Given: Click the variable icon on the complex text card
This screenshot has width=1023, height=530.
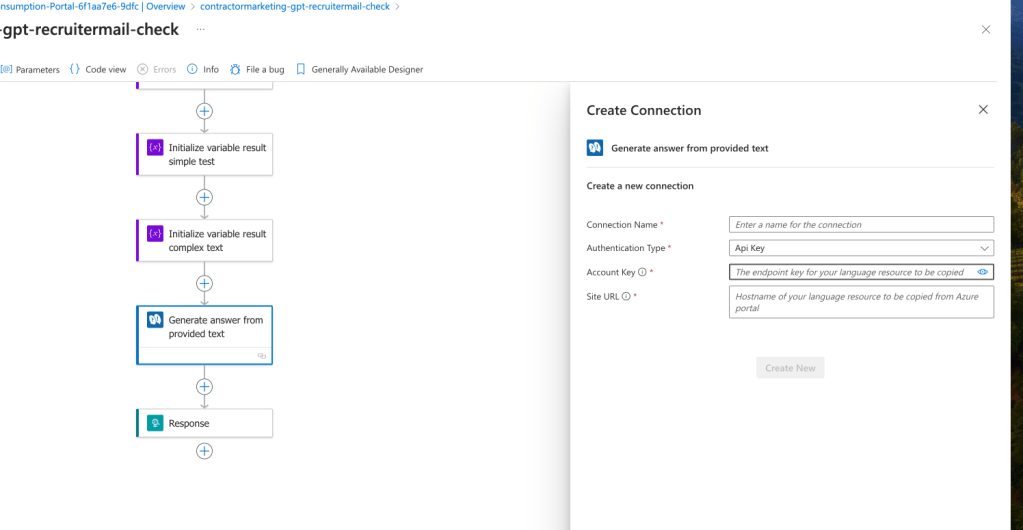Looking at the screenshot, I should pos(155,234).
